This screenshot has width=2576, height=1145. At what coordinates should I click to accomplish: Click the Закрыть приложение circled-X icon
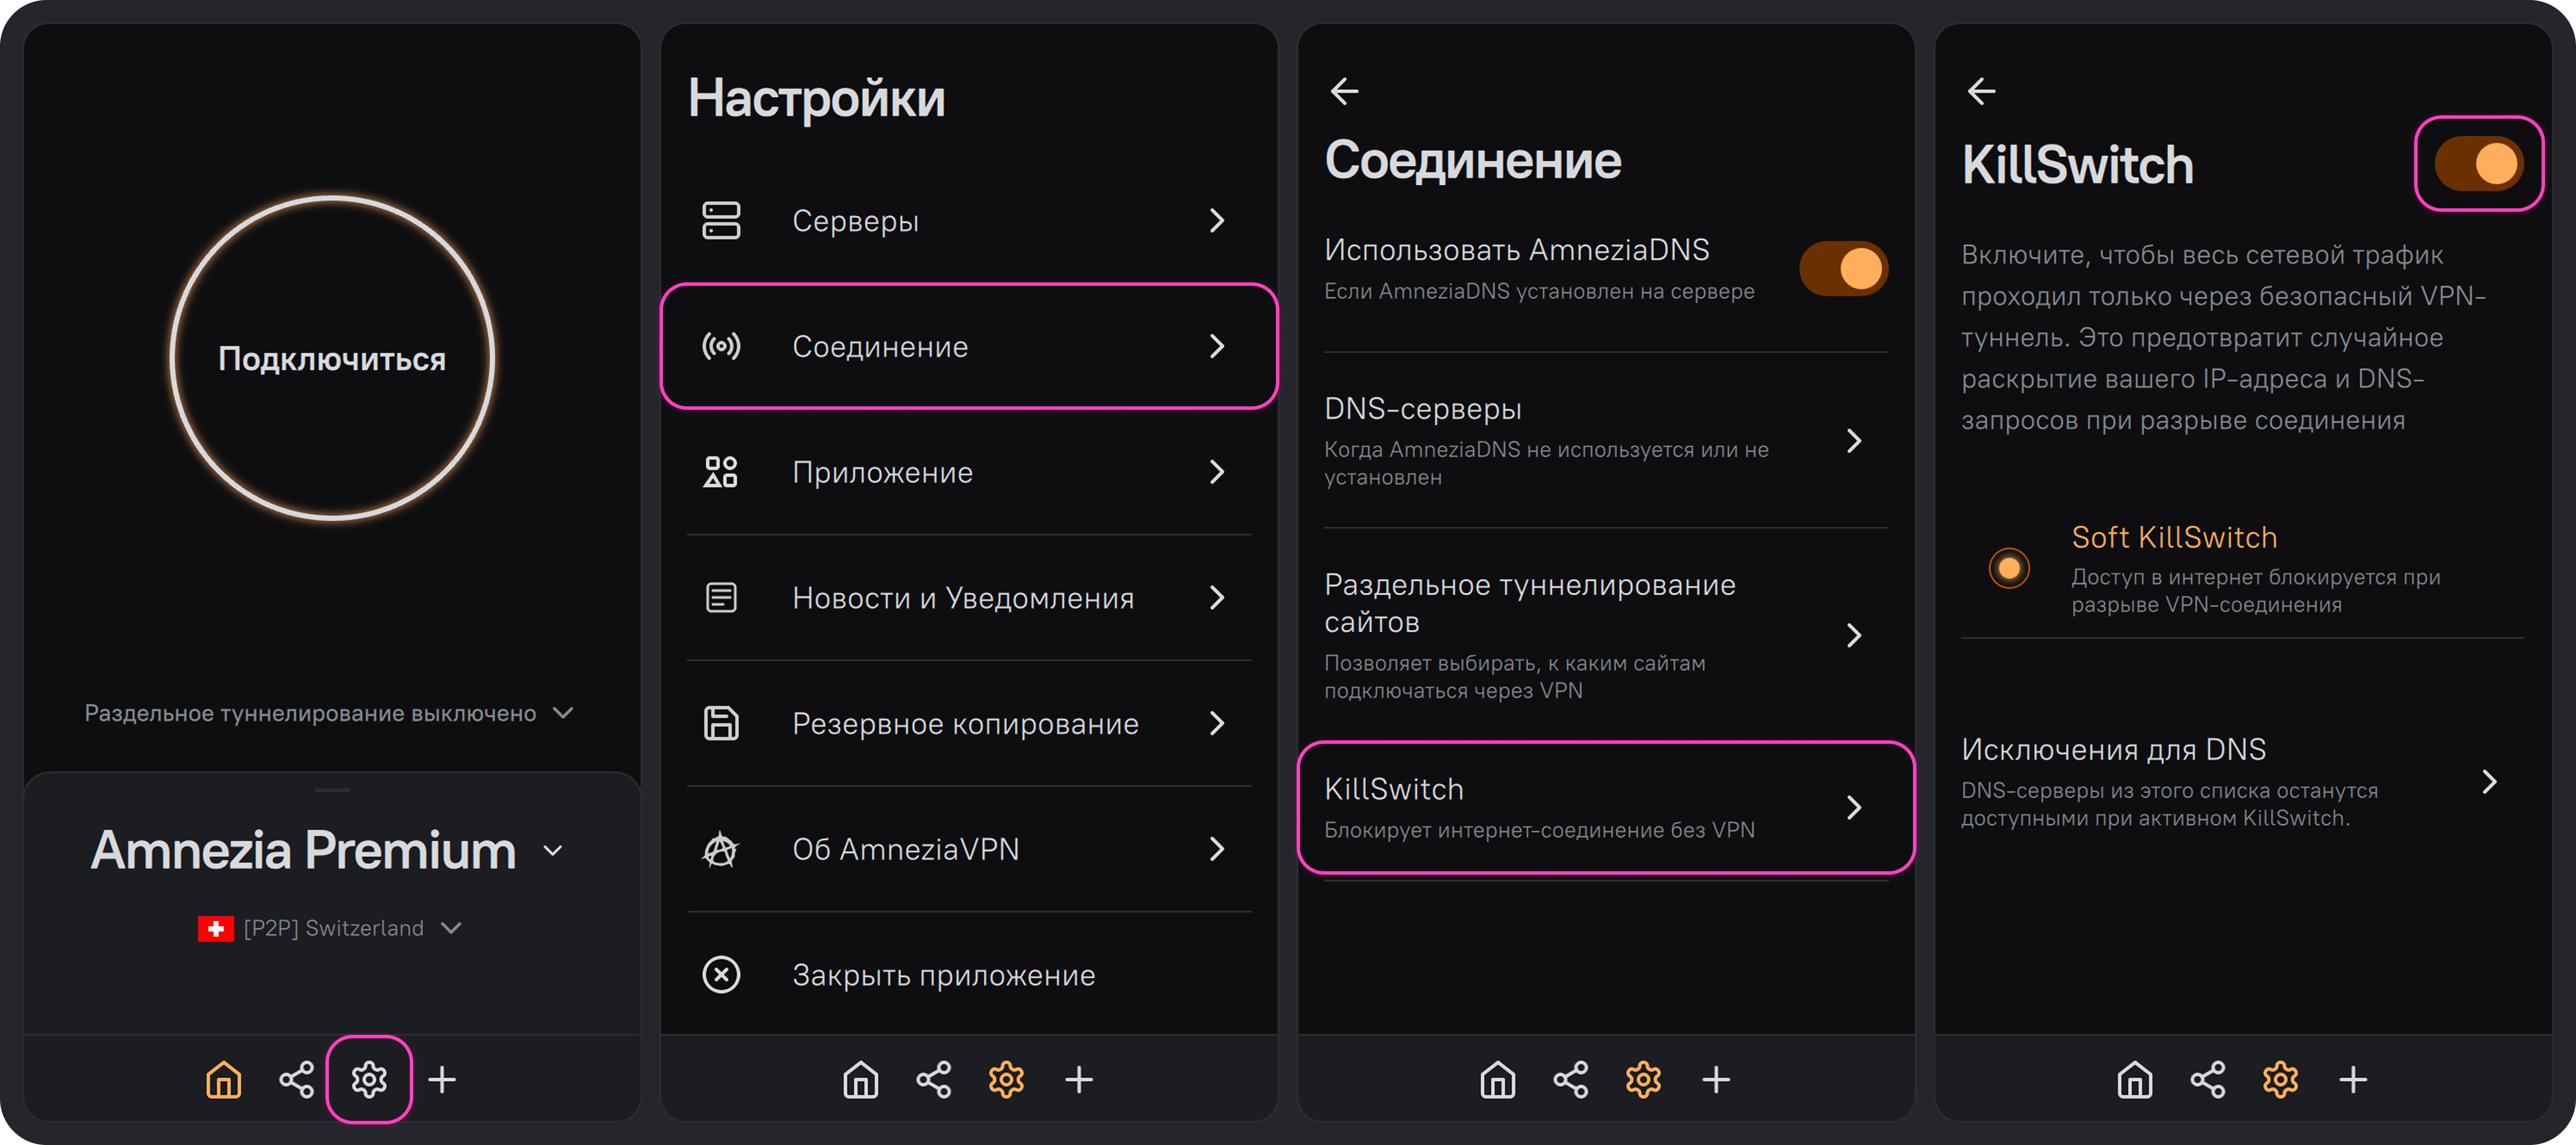click(x=721, y=975)
